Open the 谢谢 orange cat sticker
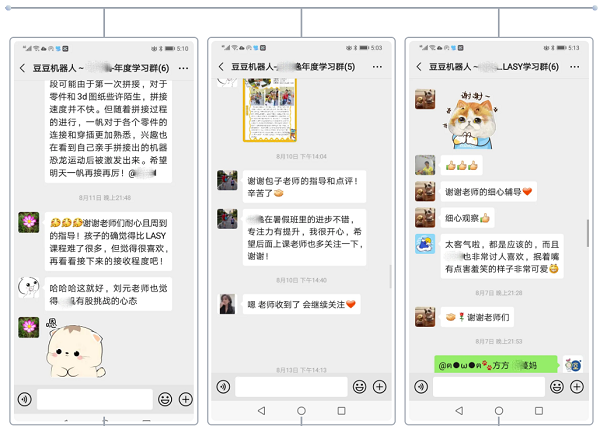Image resolution: width=600 pixels, height=426 pixels. 471,120
